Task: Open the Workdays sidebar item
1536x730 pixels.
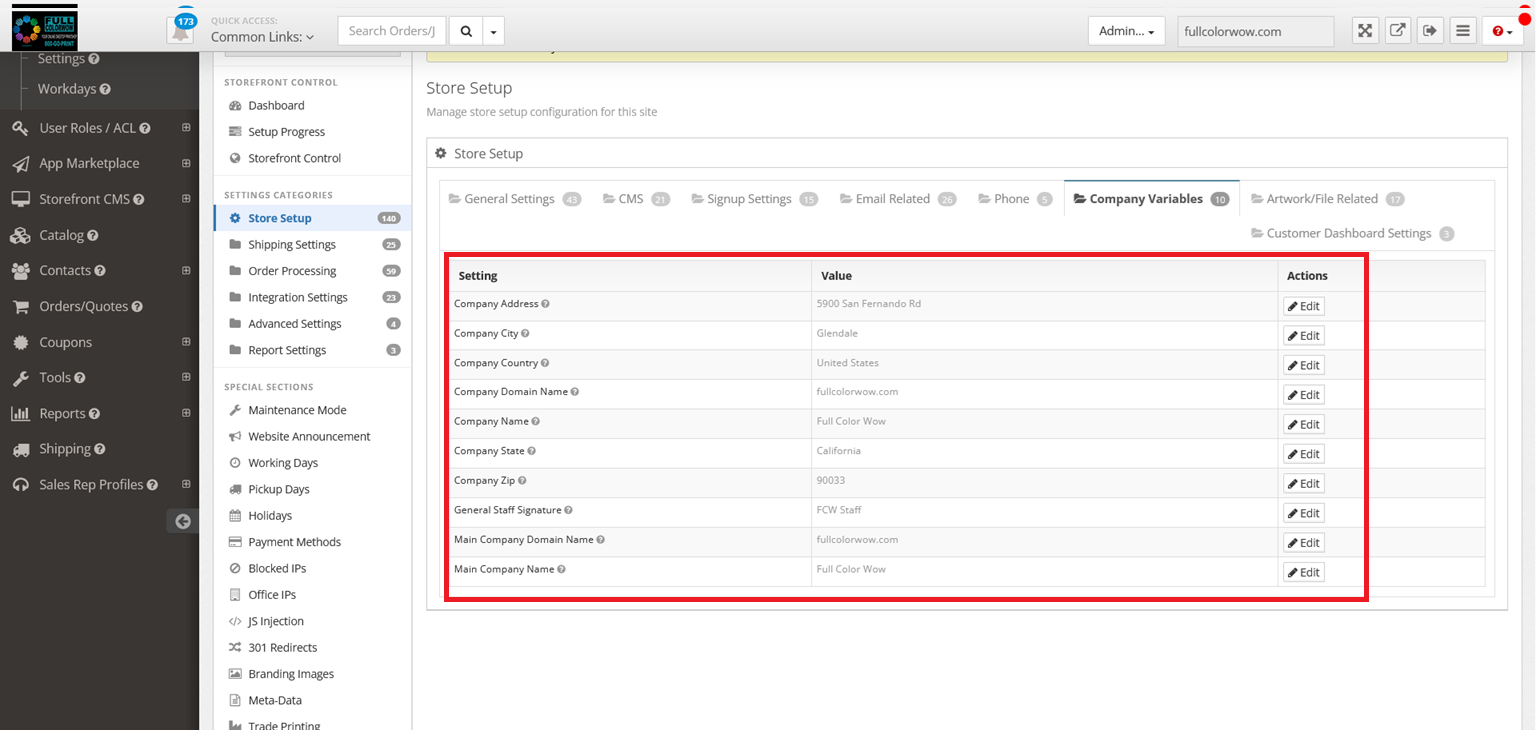Action: coord(66,89)
